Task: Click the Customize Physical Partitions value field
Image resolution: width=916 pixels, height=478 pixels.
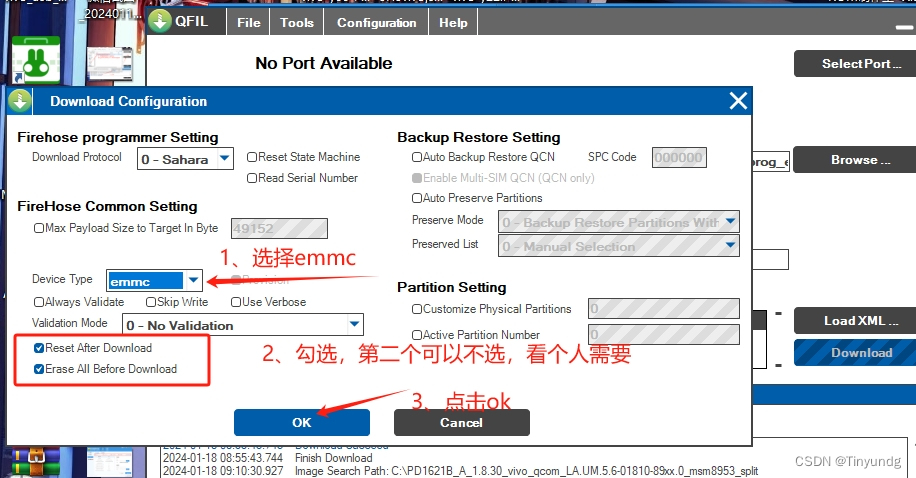Action: [x=664, y=309]
